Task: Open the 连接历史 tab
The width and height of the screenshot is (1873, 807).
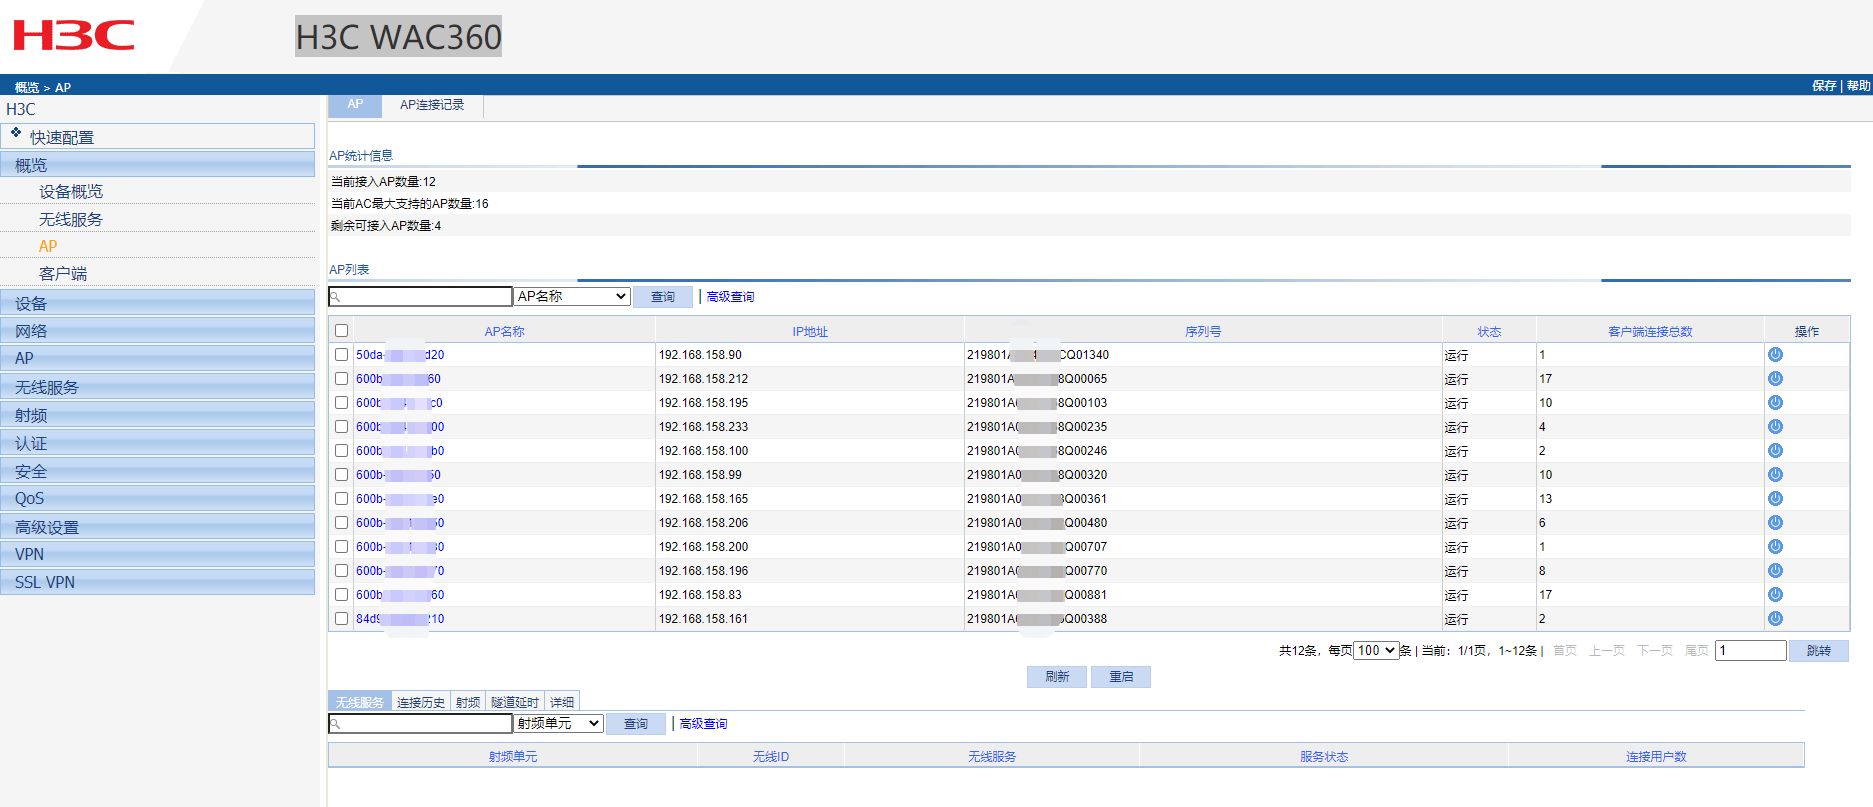Action: click(421, 702)
